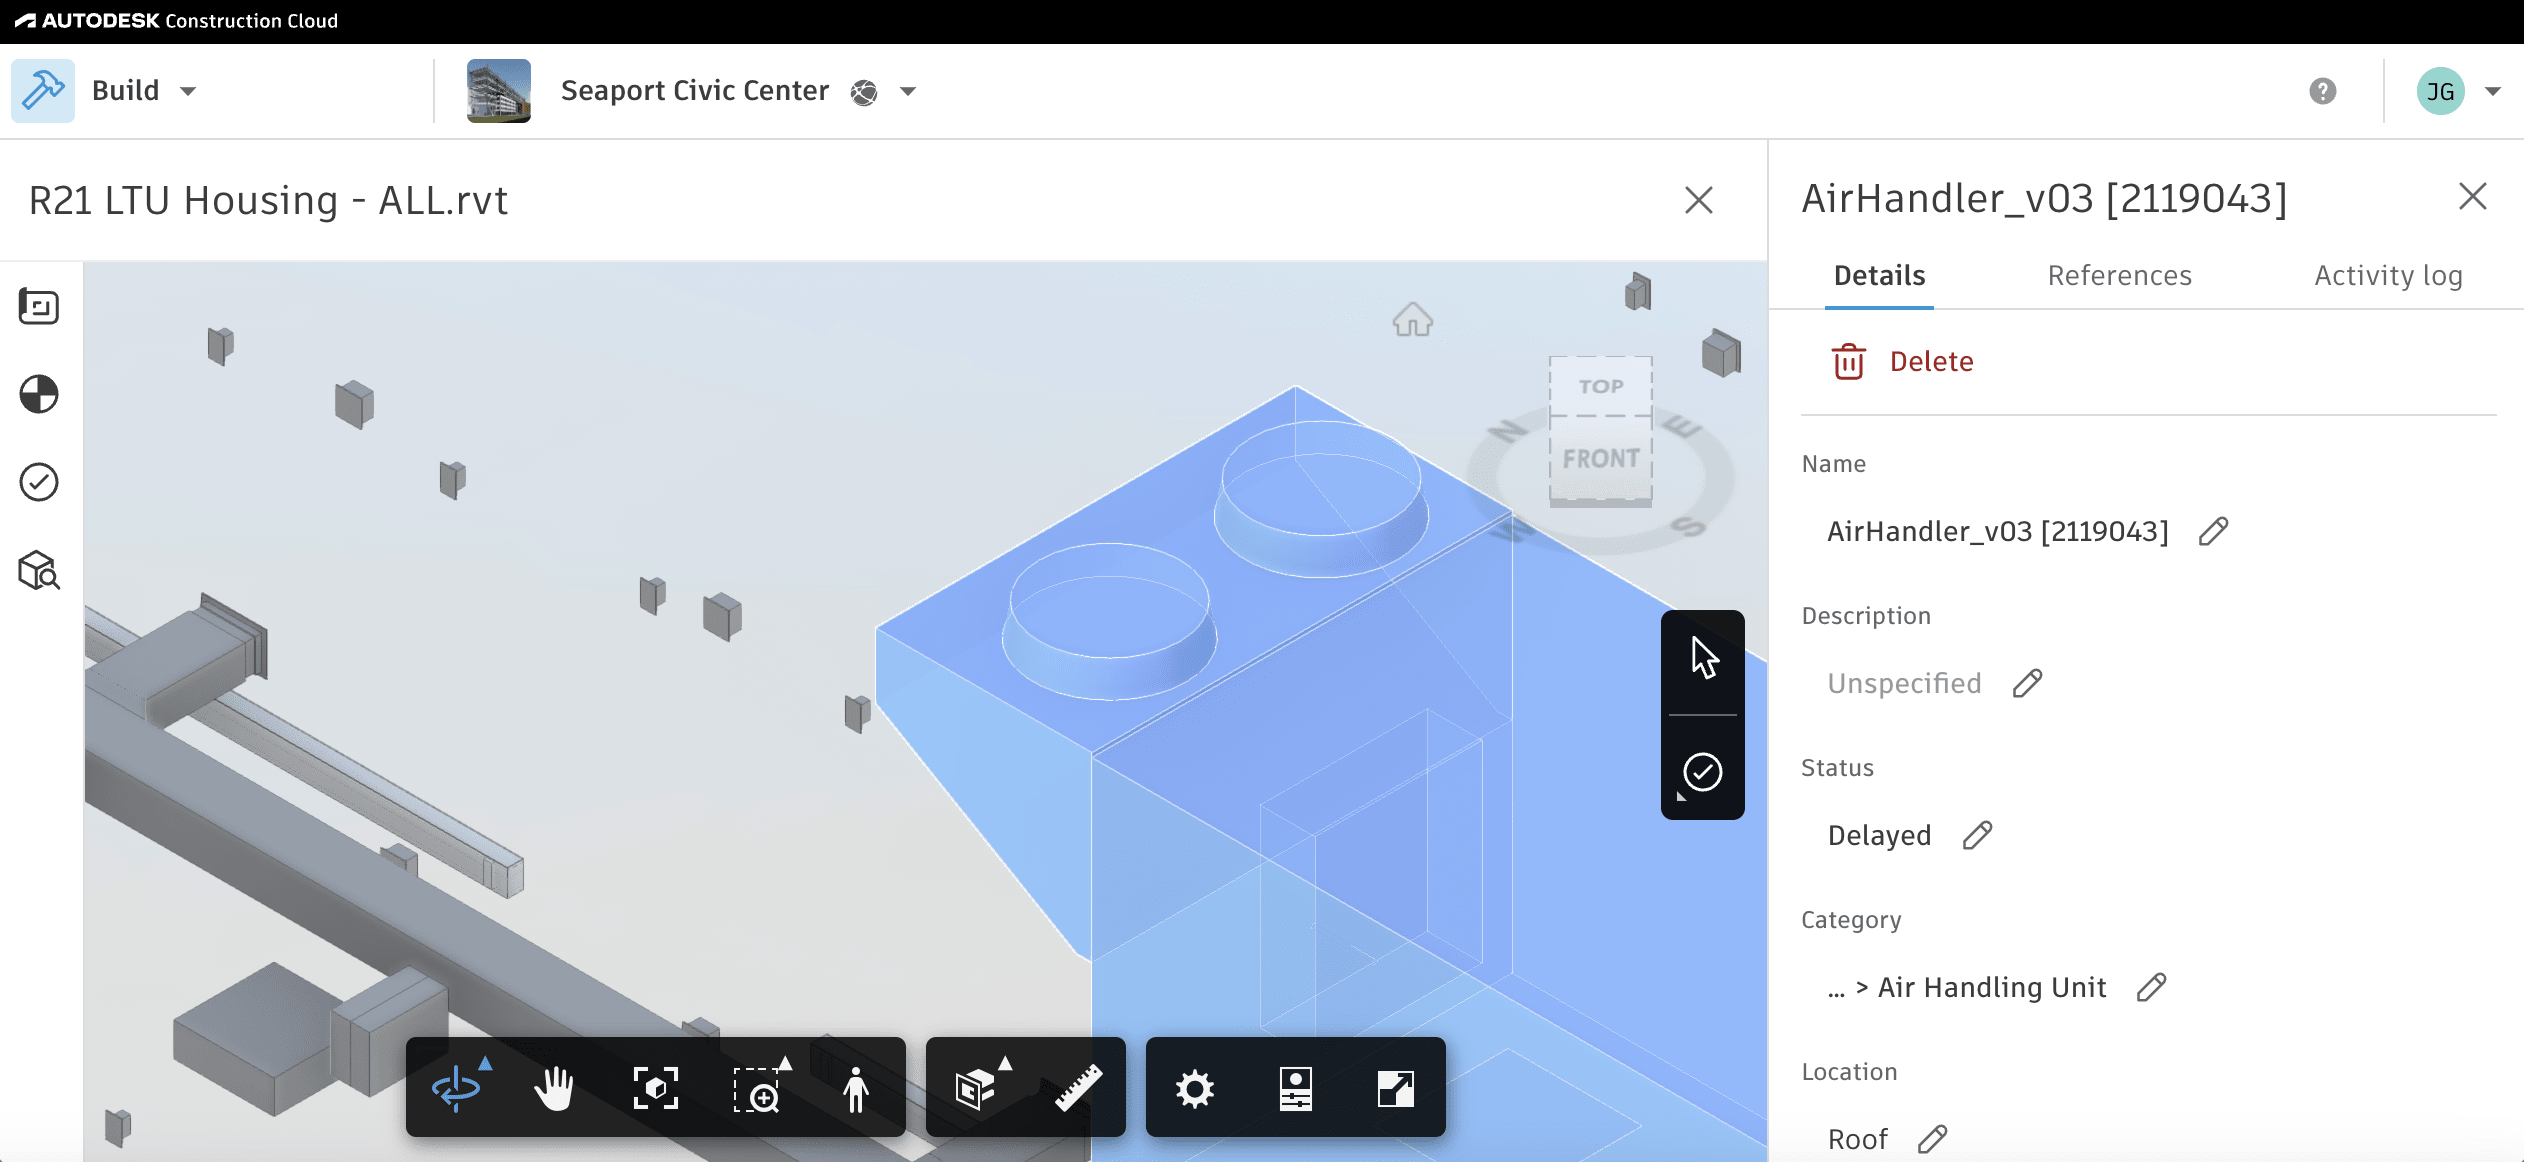Toggle fullscreen viewer mode
The image size is (2524, 1162).
coord(1395,1088)
